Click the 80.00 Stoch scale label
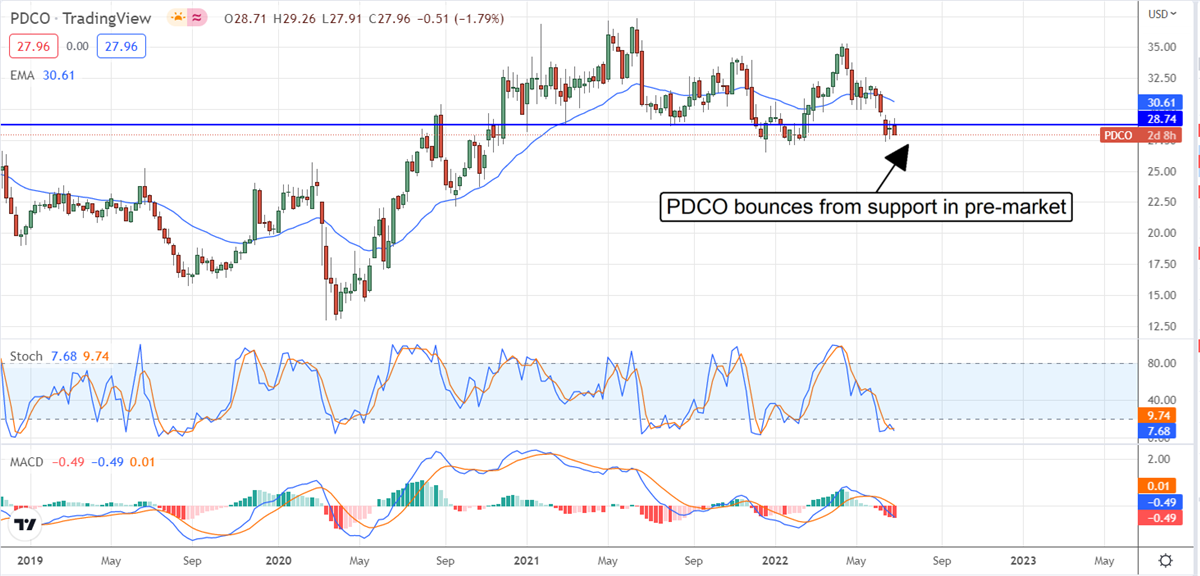 coord(1160,364)
